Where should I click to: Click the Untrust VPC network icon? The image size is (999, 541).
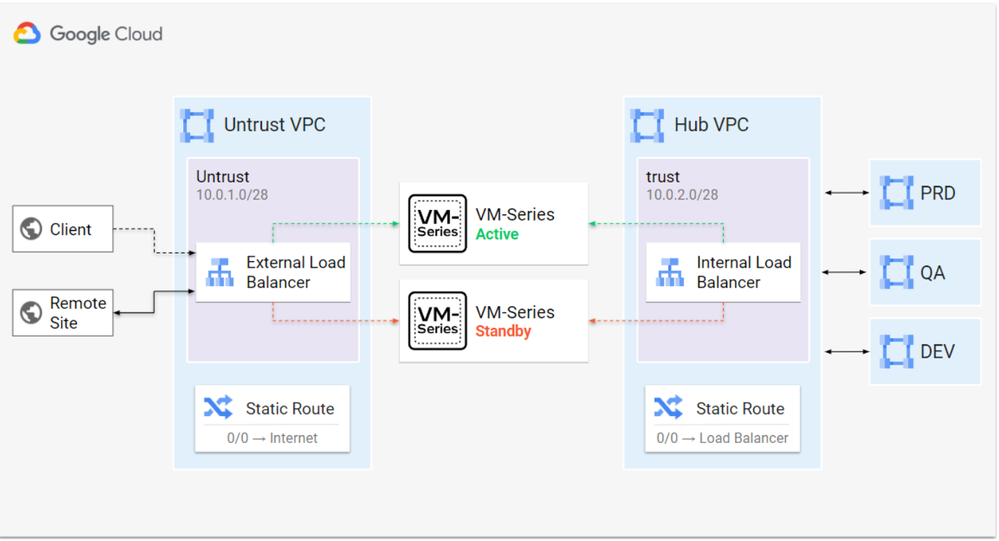pyautogui.click(x=197, y=125)
